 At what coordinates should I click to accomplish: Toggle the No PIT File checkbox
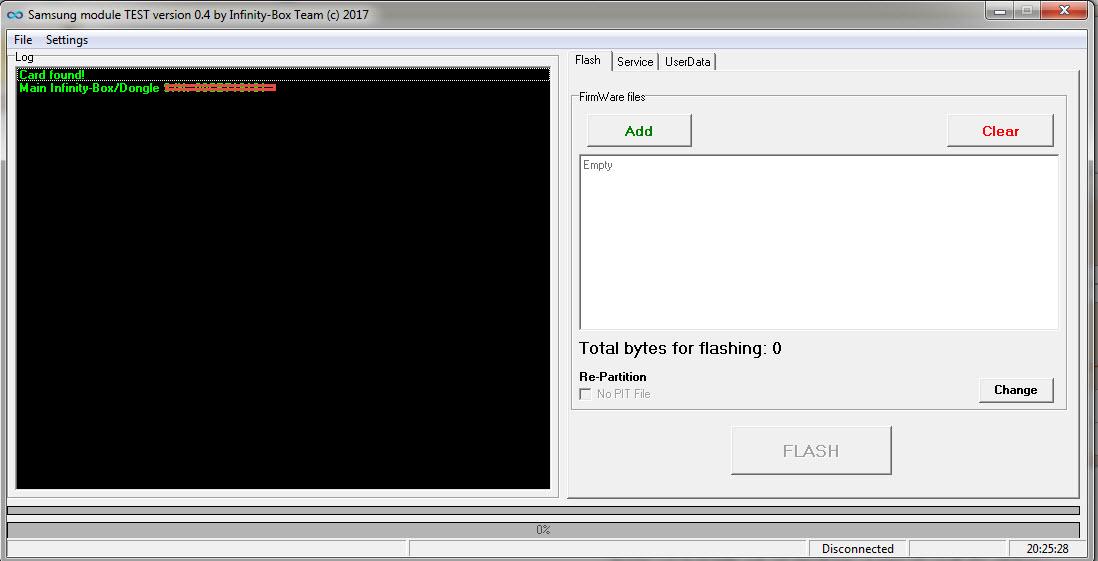tap(585, 394)
